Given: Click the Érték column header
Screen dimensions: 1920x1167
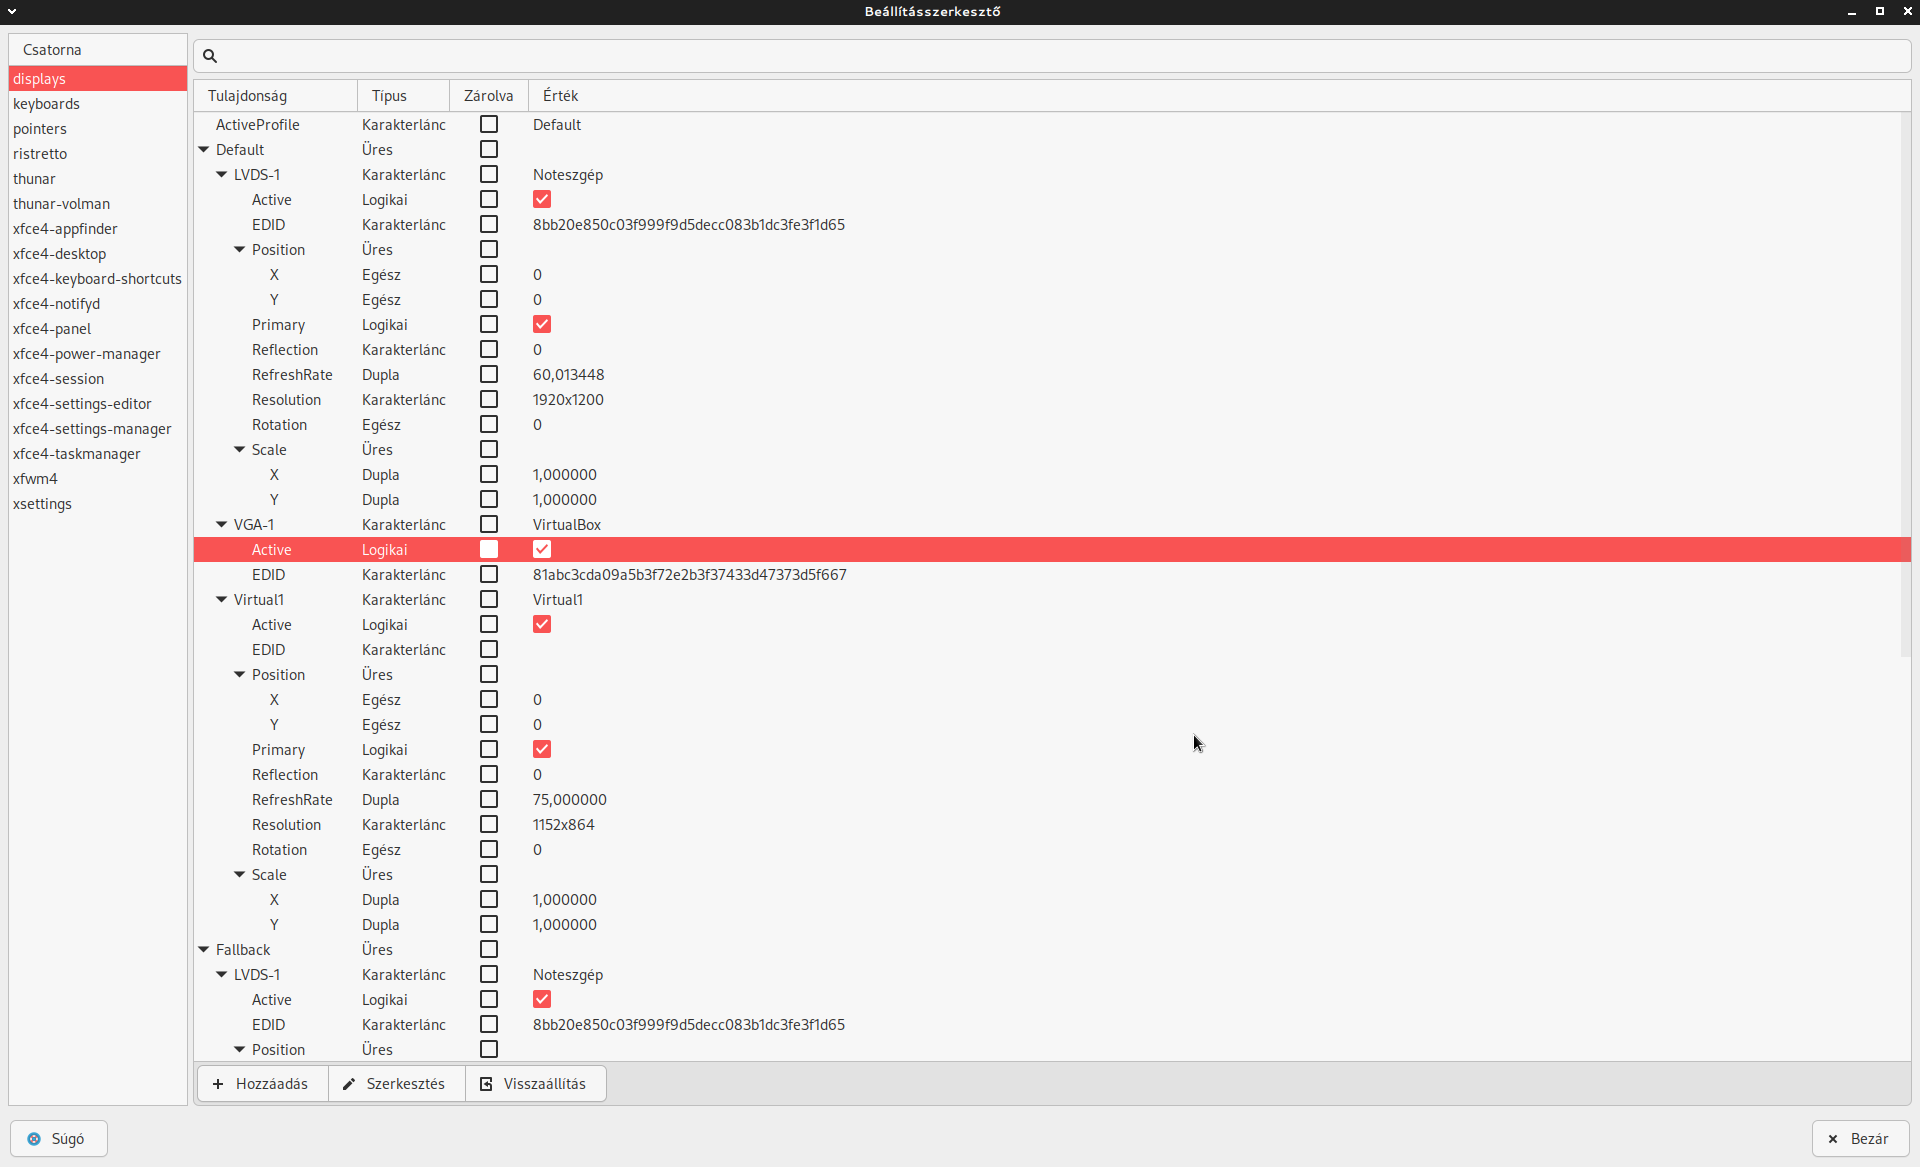Looking at the screenshot, I should click(1219, 96).
